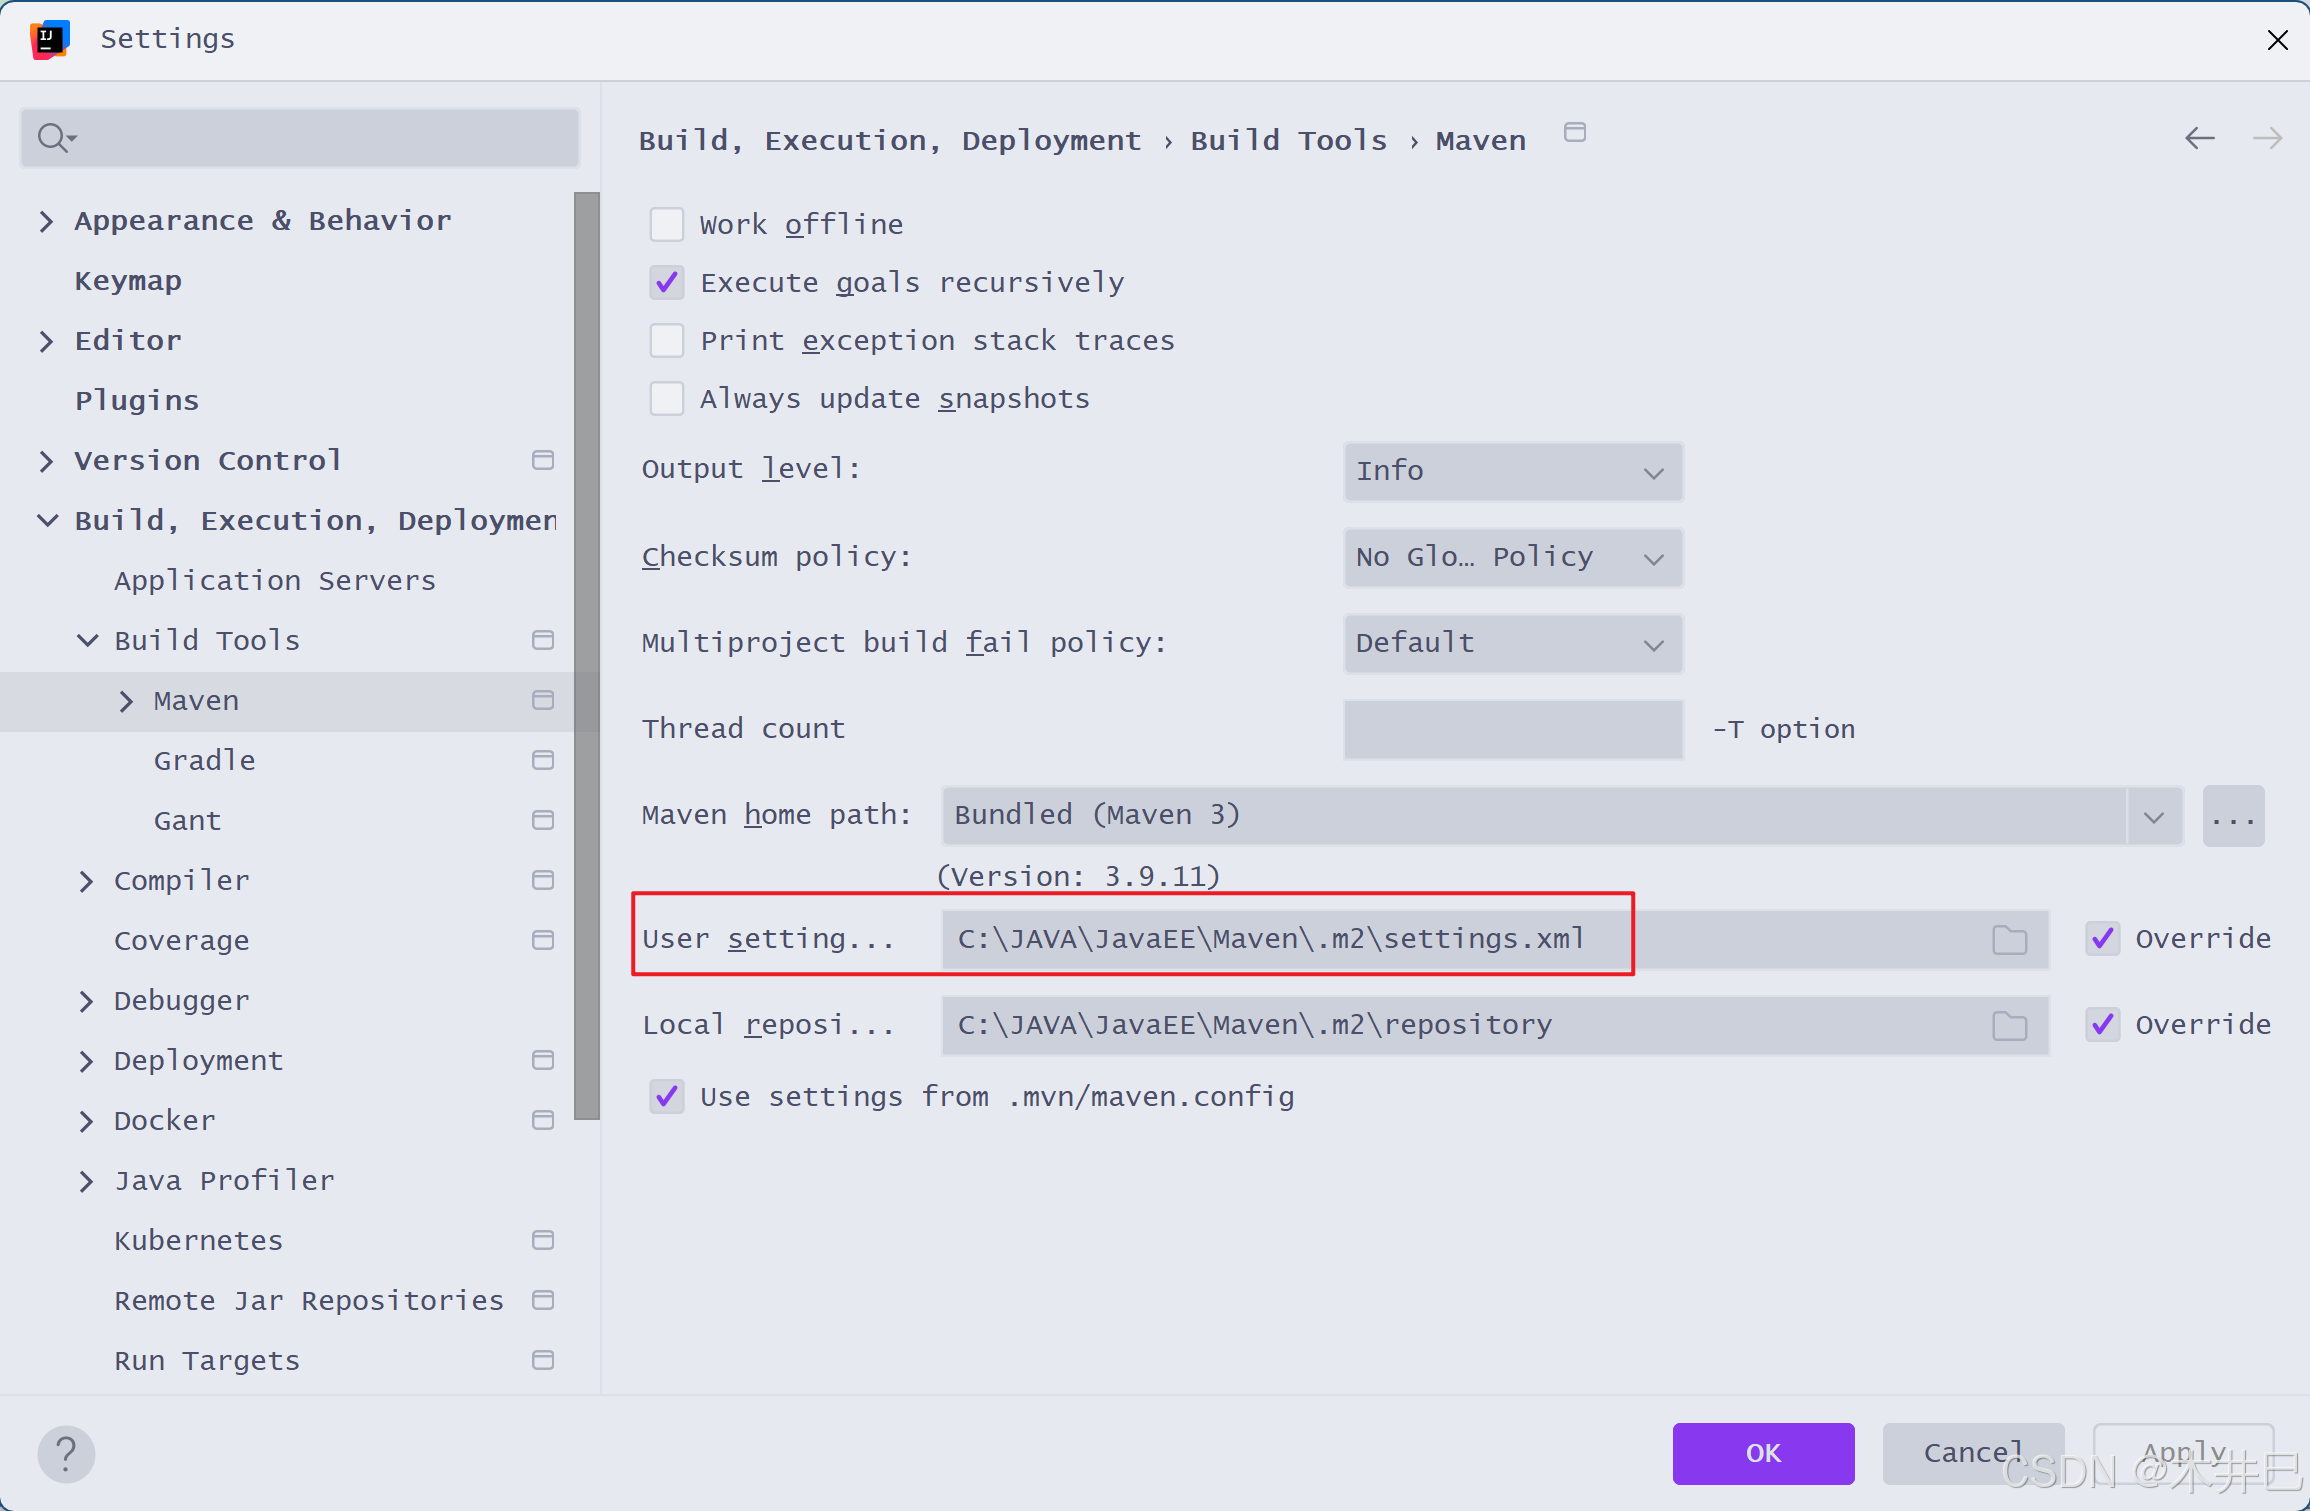Click project-level icon next to Version Control
The width and height of the screenshot is (2310, 1511).
pyautogui.click(x=543, y=460)
